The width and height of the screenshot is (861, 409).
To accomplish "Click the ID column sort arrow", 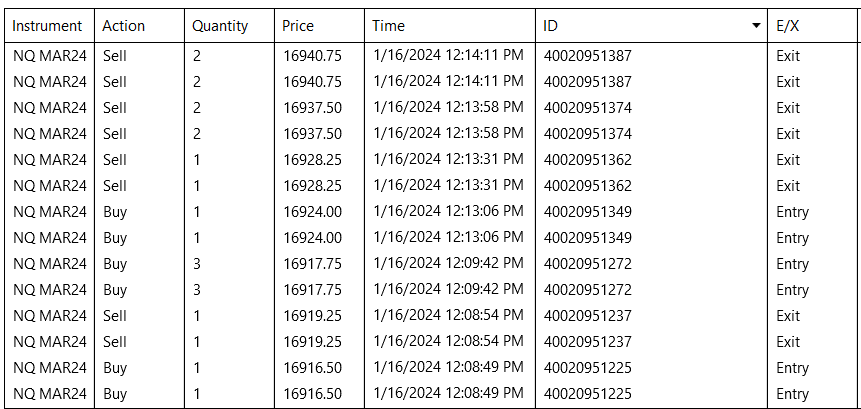I will coord(755,25).
